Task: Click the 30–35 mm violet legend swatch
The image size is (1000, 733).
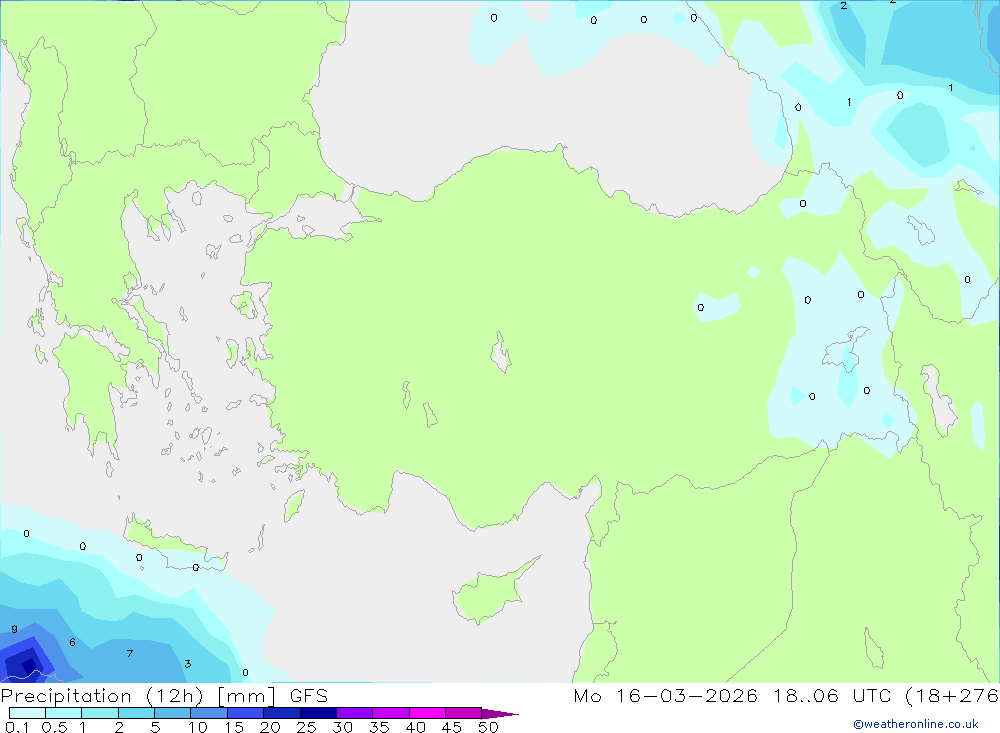Action: [355, 713]
